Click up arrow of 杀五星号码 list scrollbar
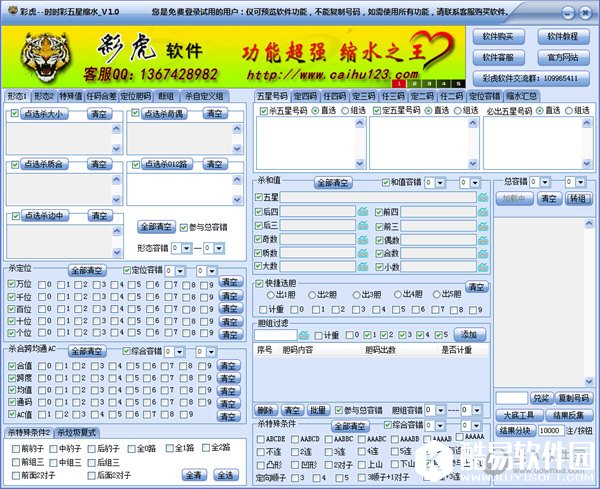The height and width of the screenshot is (489, 600). 360,122
